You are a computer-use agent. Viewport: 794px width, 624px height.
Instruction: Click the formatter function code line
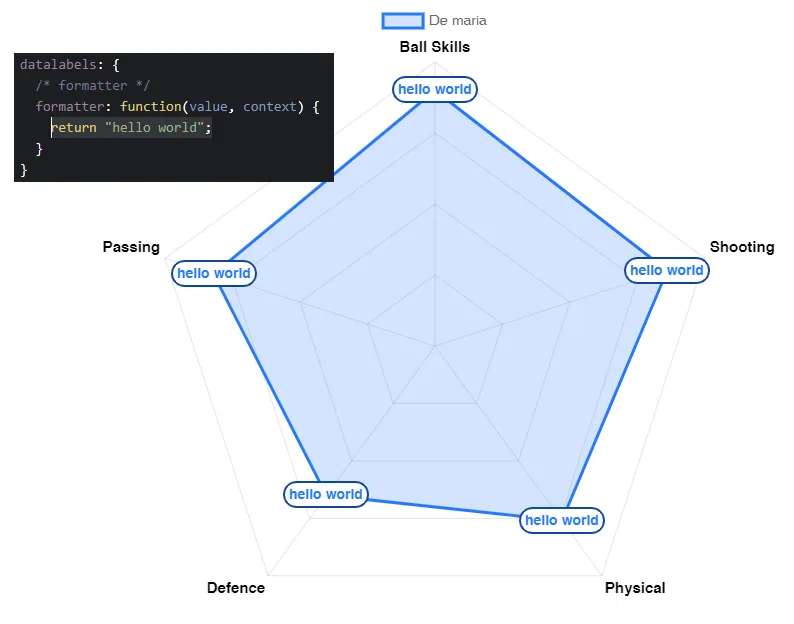(x=177, y=107)
